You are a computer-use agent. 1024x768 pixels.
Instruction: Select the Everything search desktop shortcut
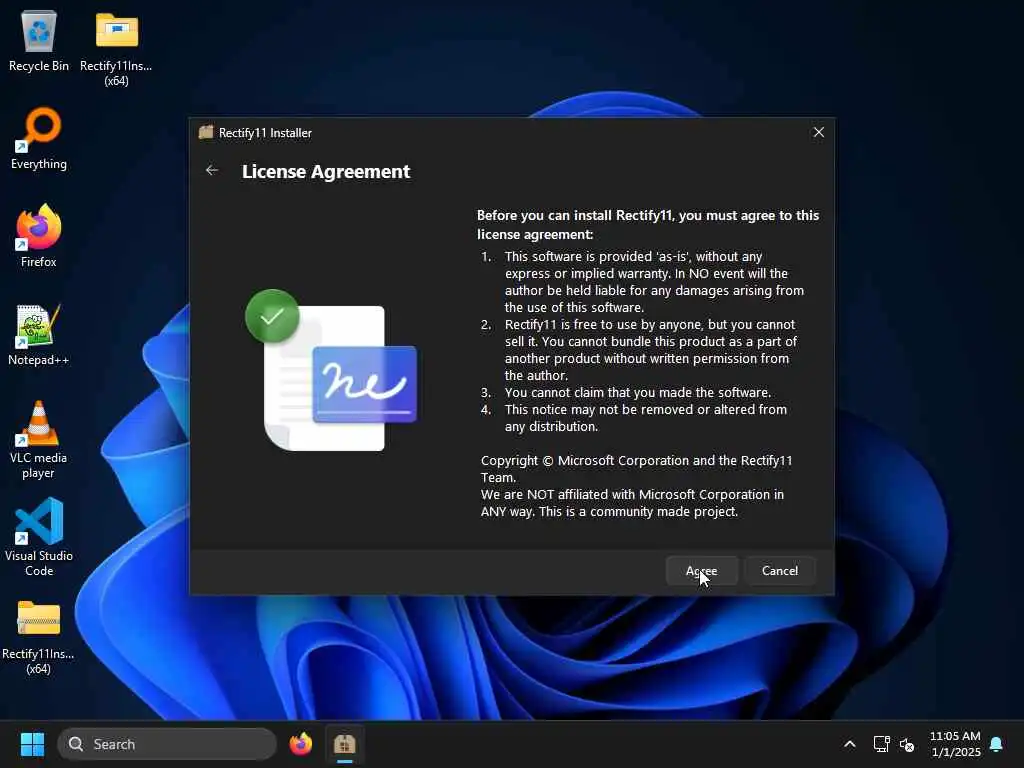[39, 139]
